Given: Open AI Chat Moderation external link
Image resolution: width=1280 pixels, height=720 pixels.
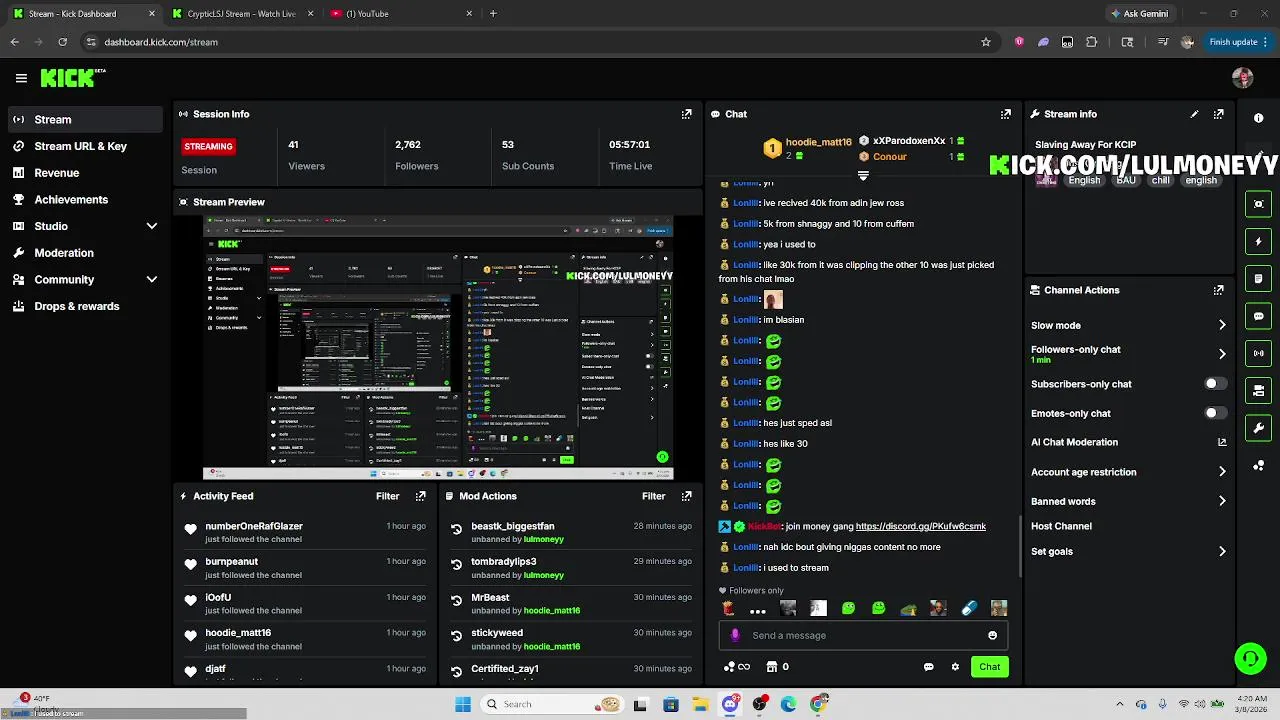Looking at the screenshot, I should 1222,442.
